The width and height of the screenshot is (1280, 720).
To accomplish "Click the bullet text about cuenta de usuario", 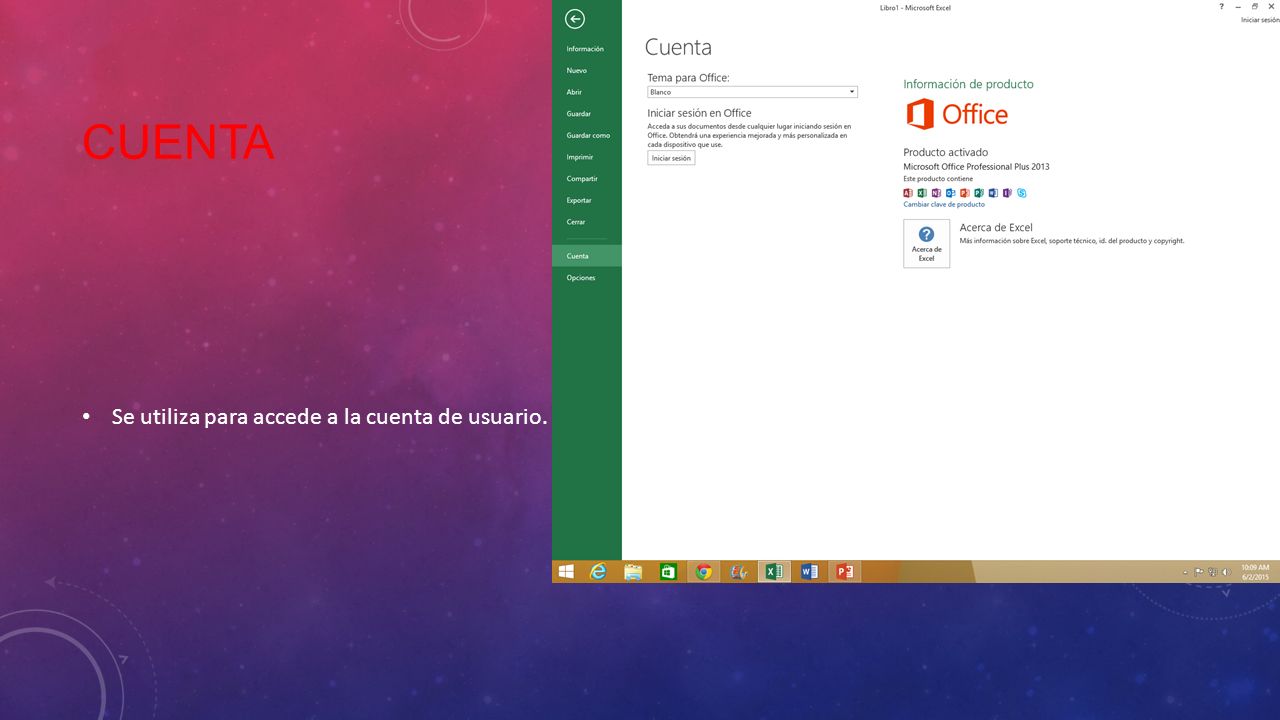I will (330, 417).
